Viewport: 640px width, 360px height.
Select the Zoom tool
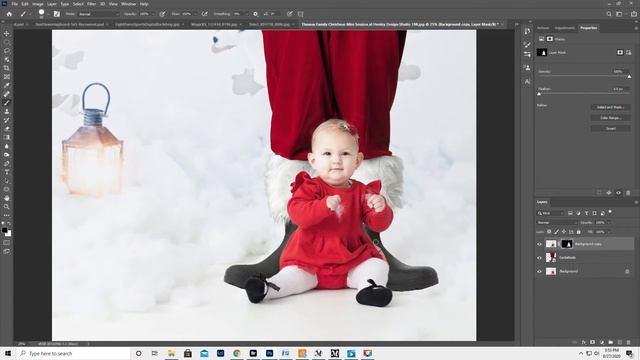7,207
